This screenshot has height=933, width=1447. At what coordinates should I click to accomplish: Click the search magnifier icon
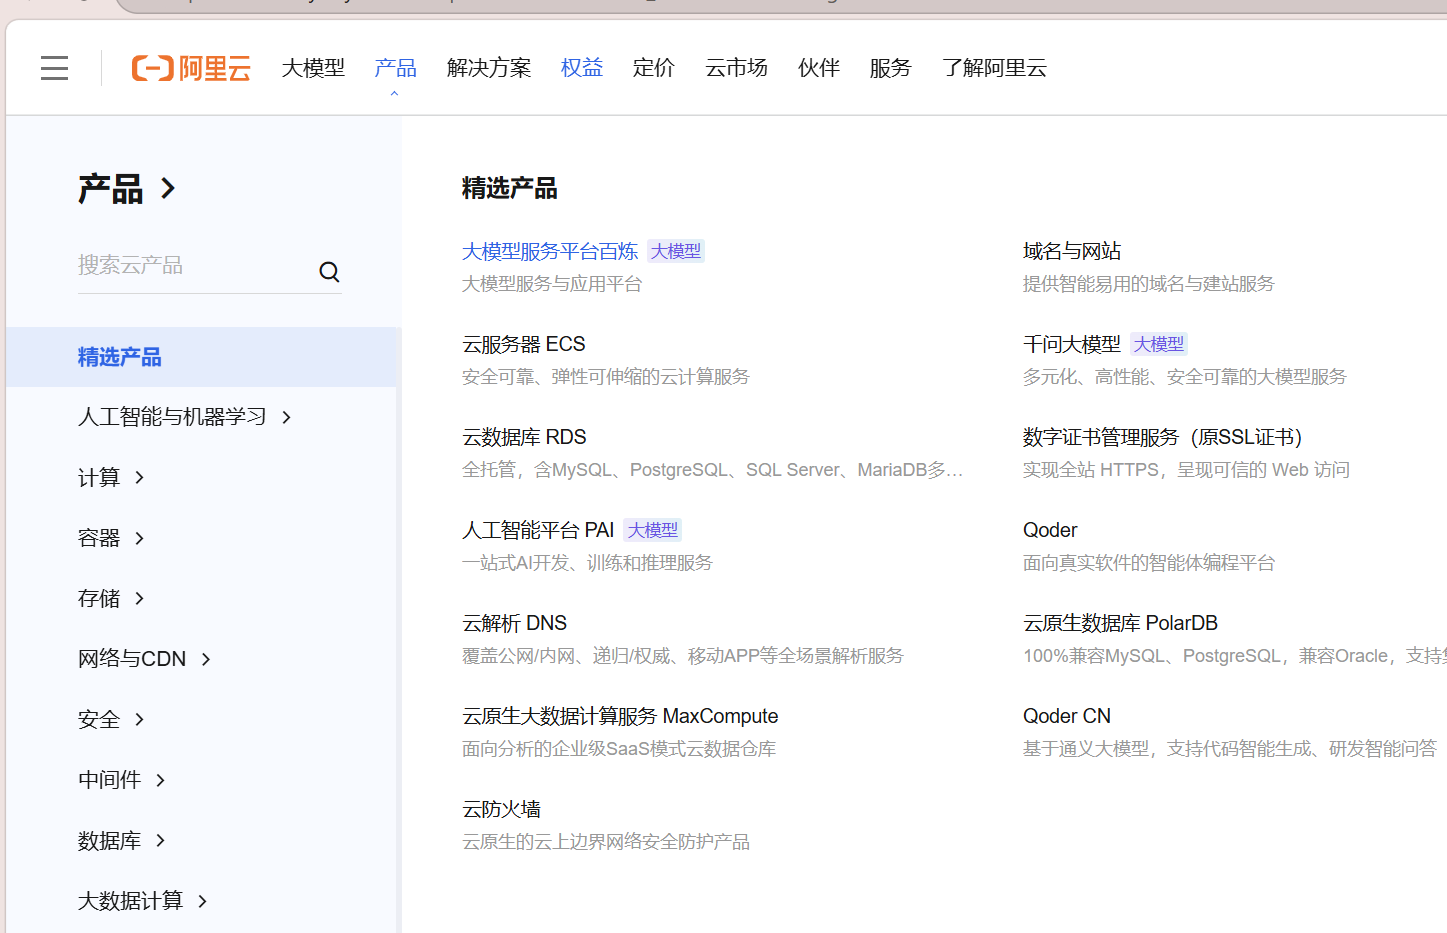tap(329, 272)
